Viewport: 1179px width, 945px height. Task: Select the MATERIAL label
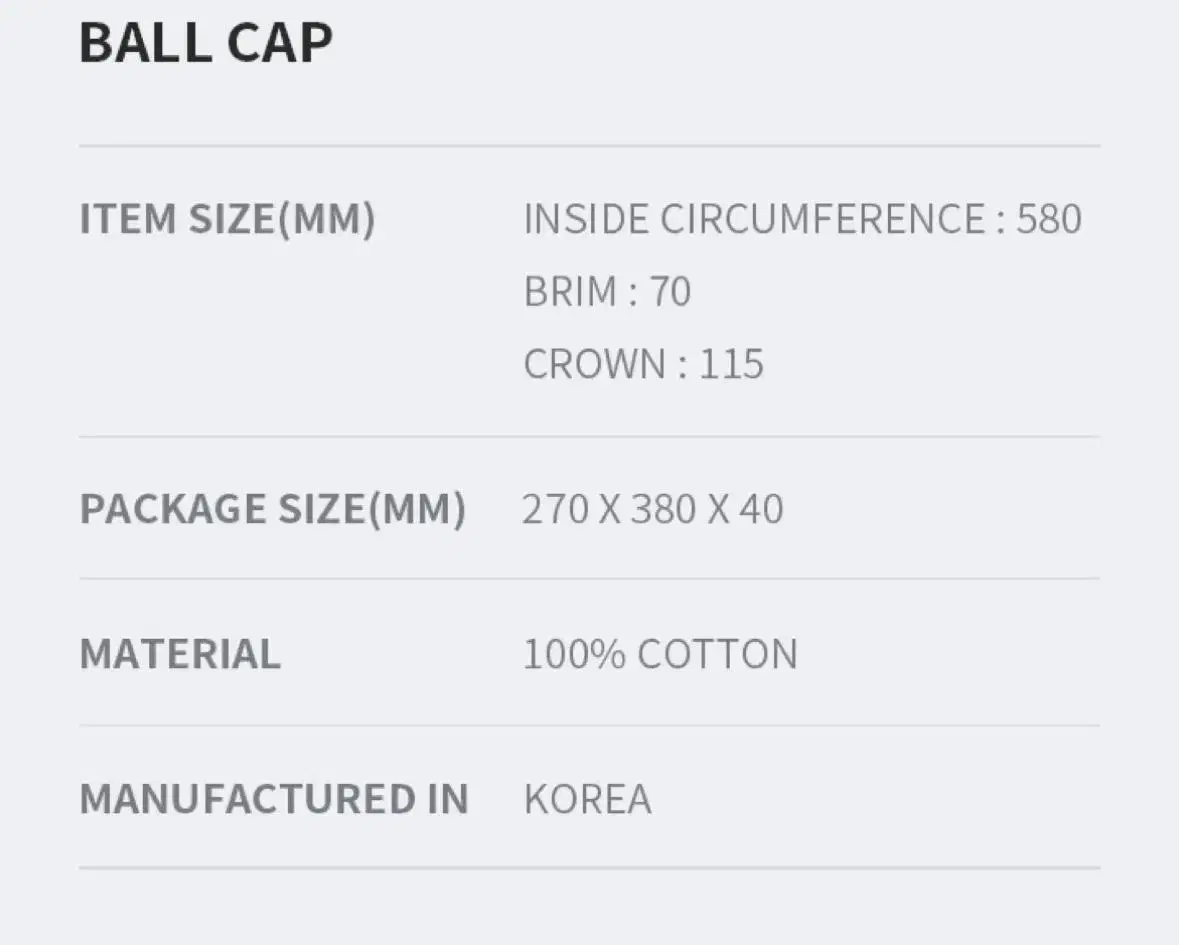(180, 654)
